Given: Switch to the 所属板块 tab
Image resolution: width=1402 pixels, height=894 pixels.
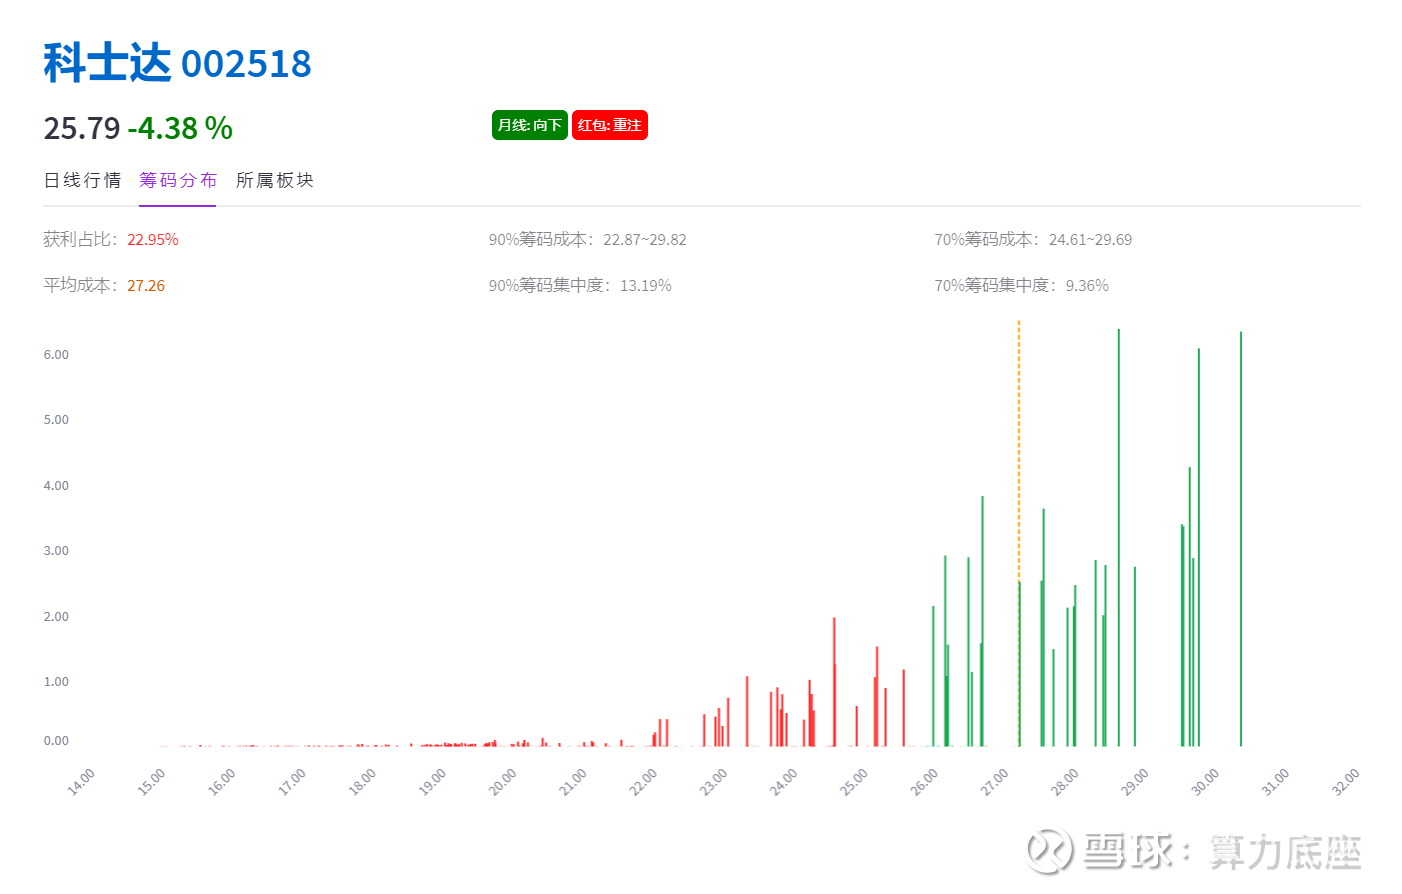Looking at the screenshot, I should point(275,180).
